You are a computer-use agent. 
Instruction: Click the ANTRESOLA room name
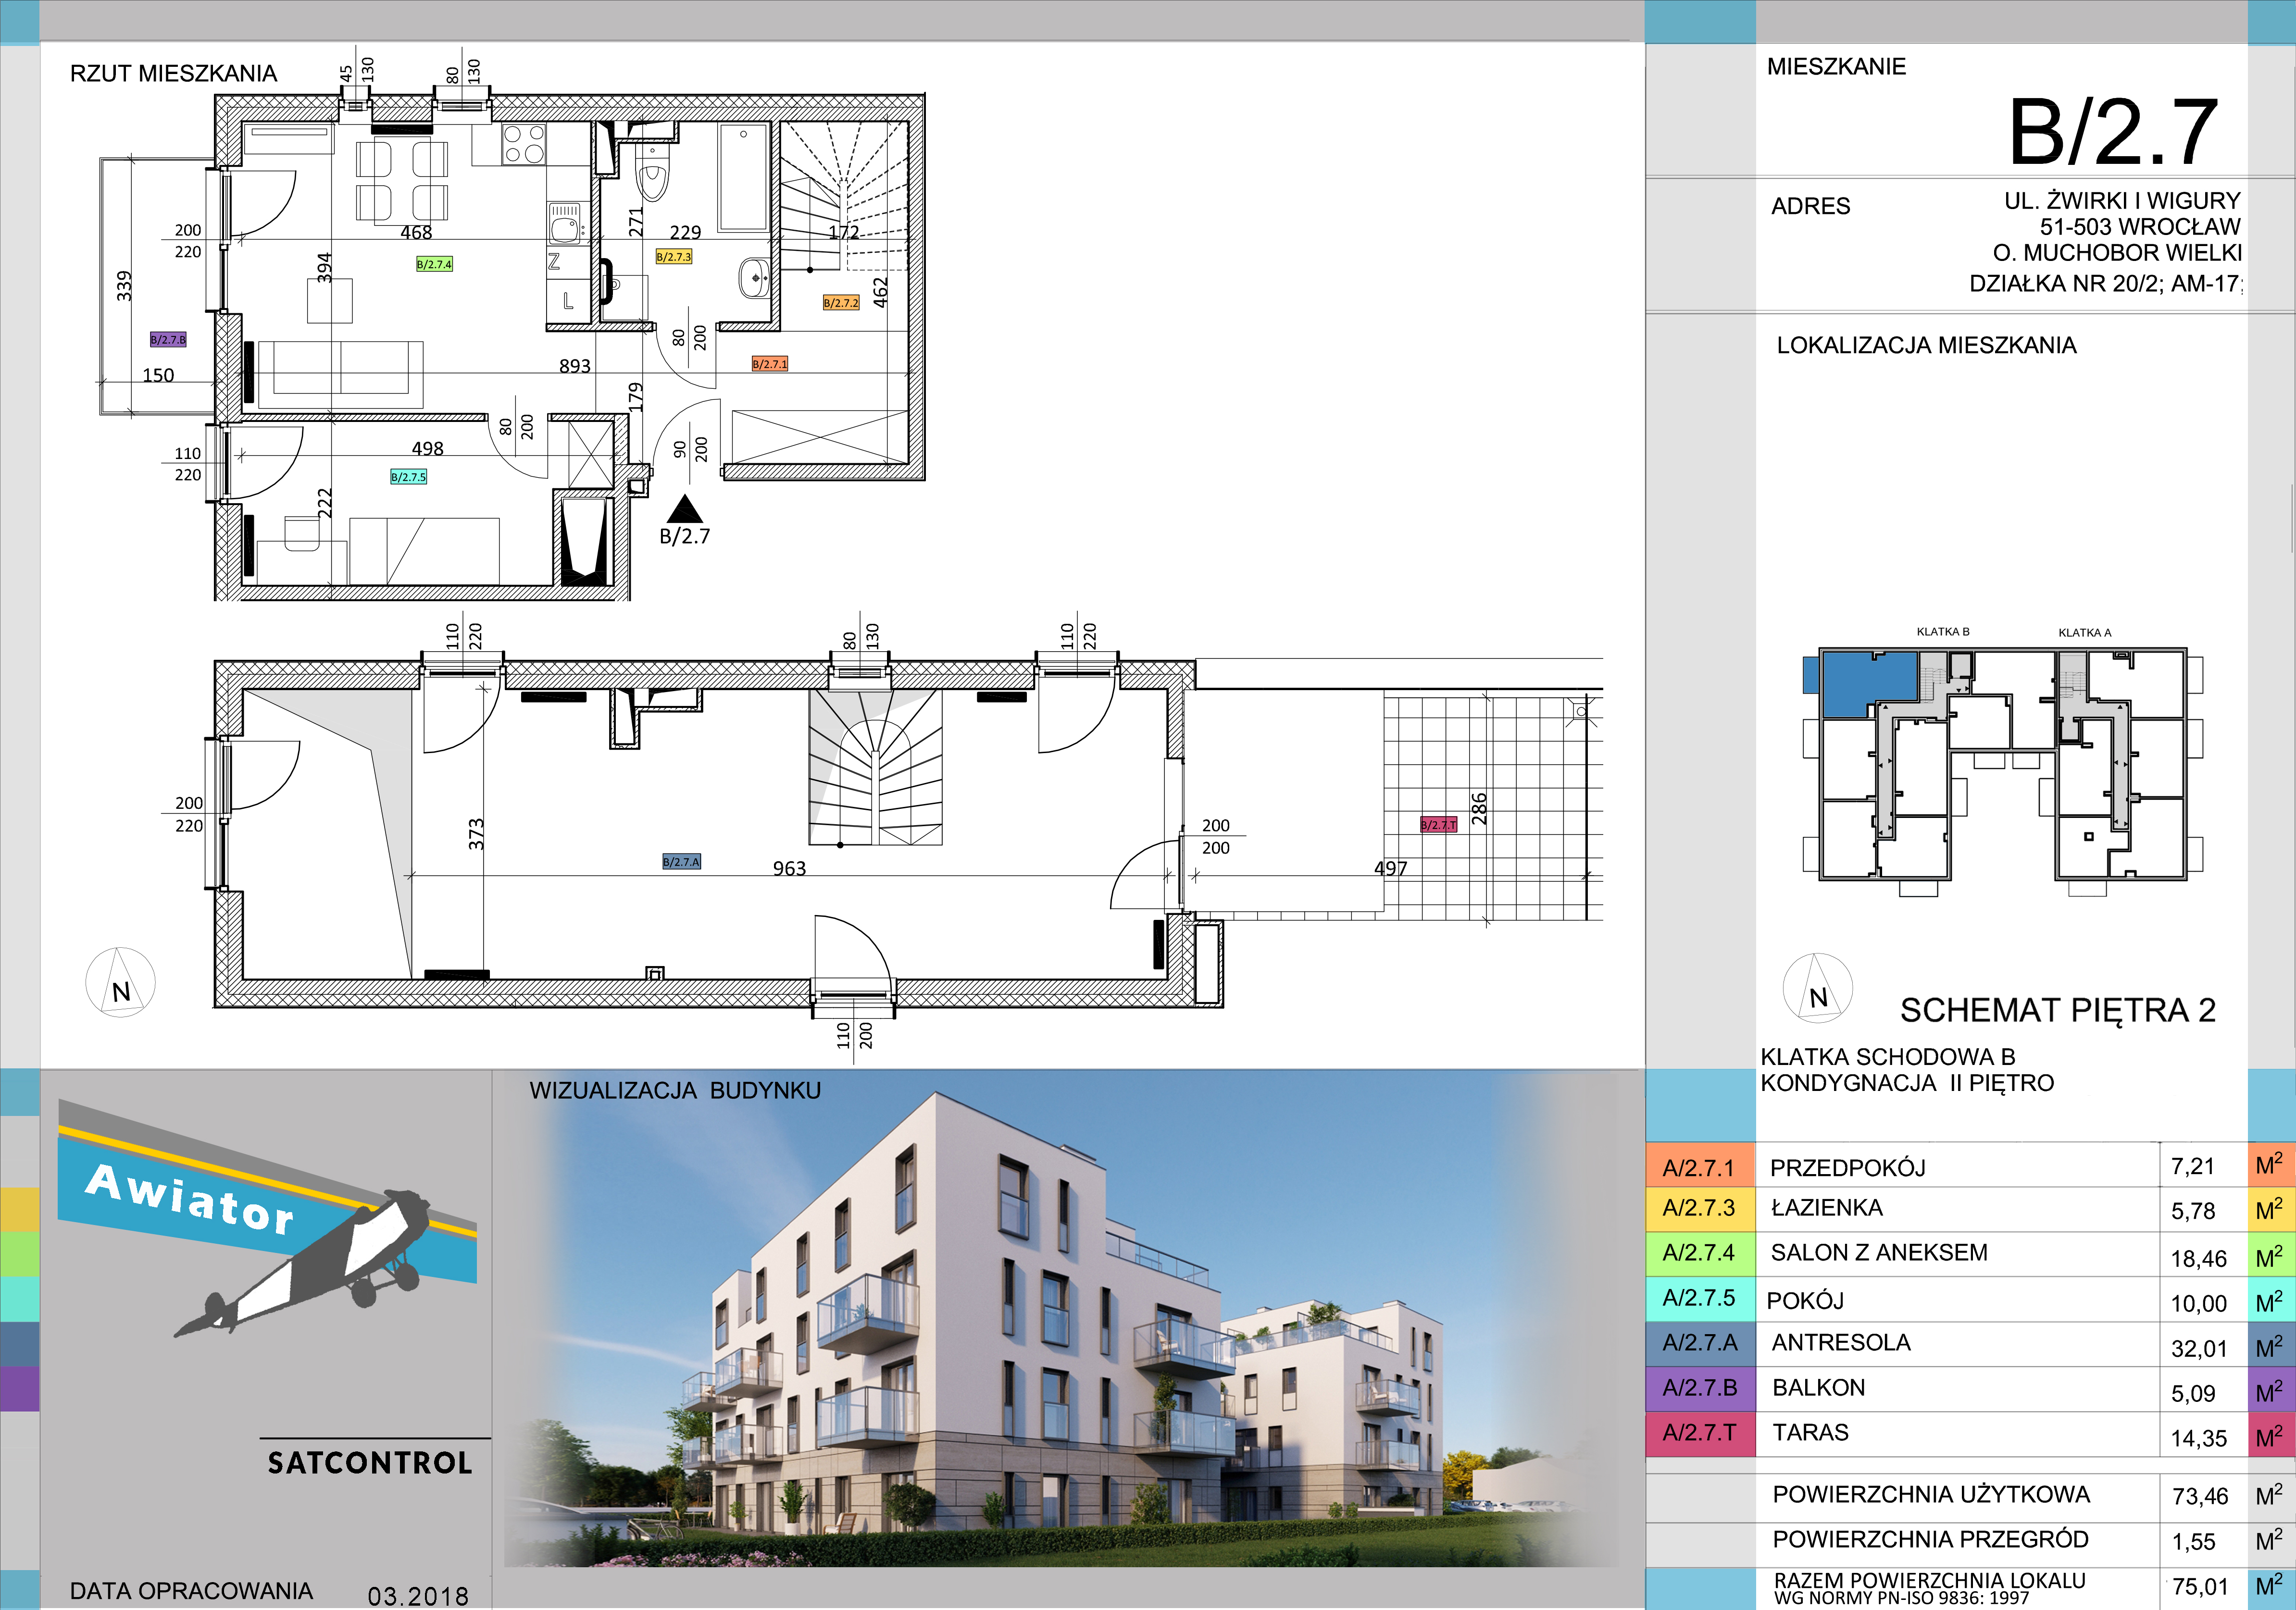[x=1841, y=1343]
